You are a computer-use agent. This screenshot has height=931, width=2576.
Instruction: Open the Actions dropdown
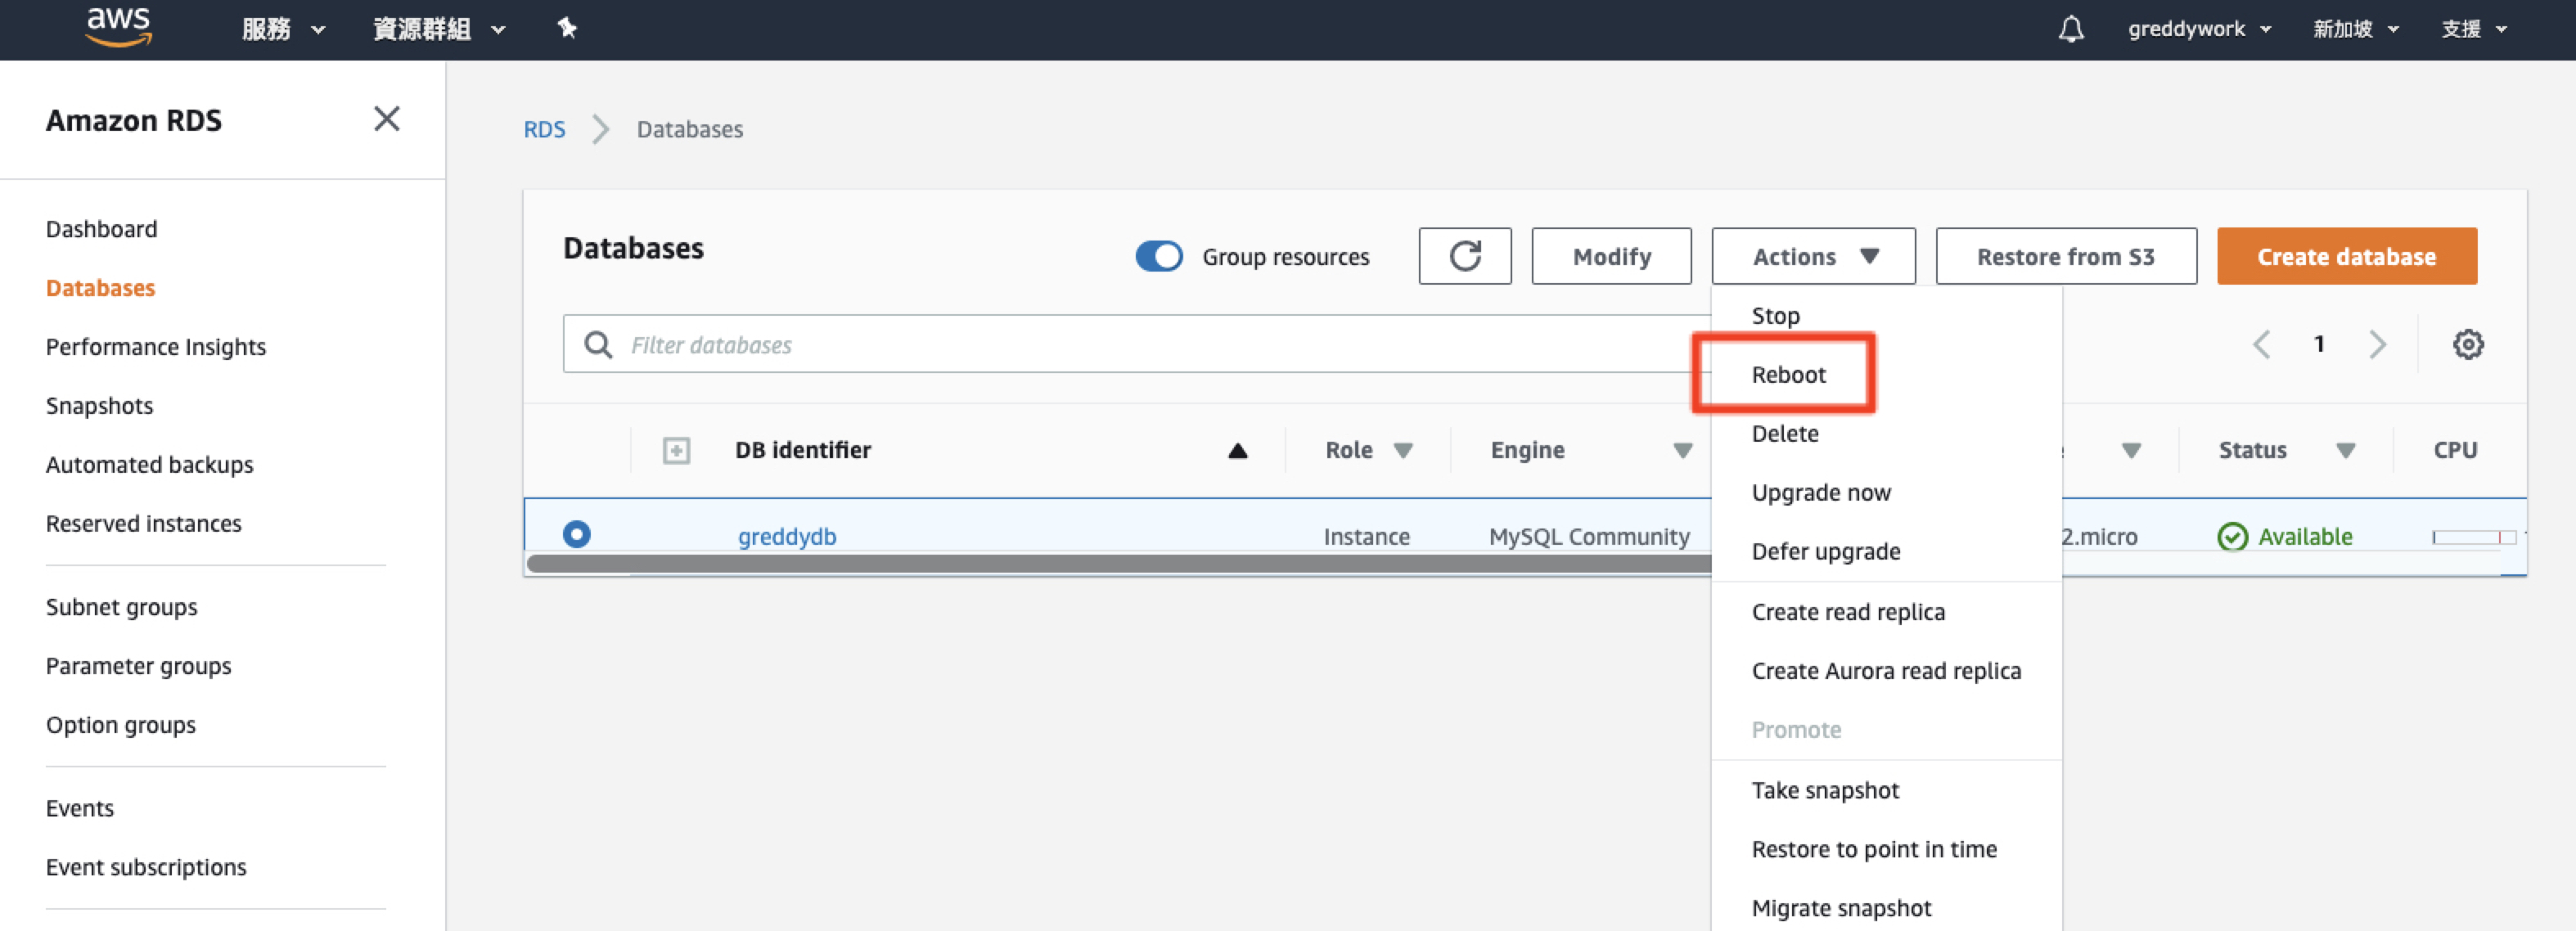pos(1813,257)
